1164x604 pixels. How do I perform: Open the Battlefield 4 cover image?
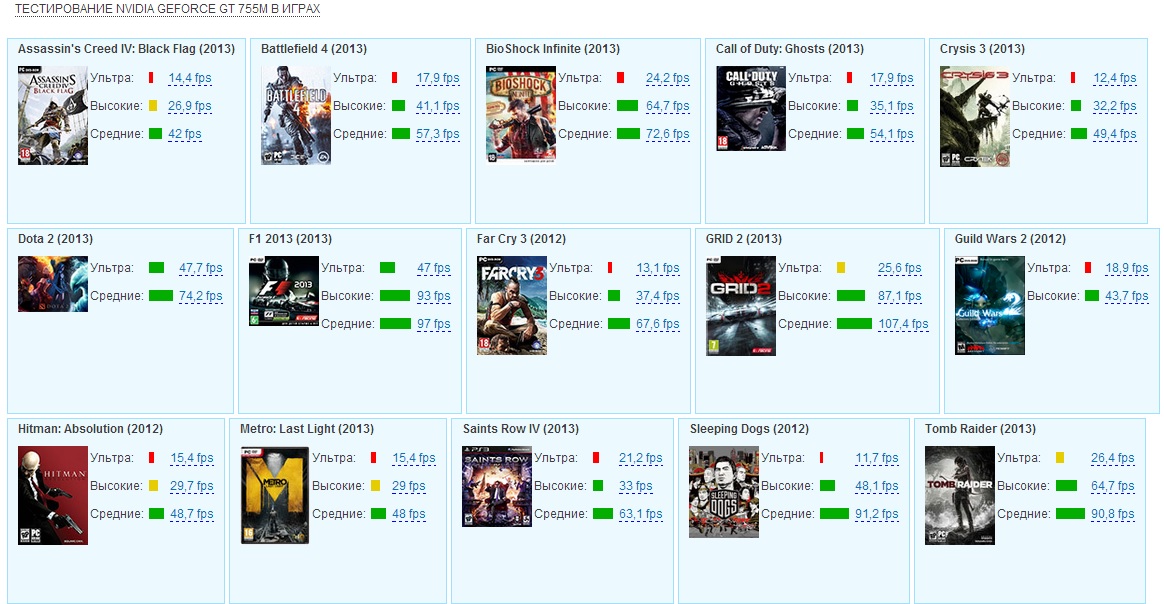tap(296, 116)
